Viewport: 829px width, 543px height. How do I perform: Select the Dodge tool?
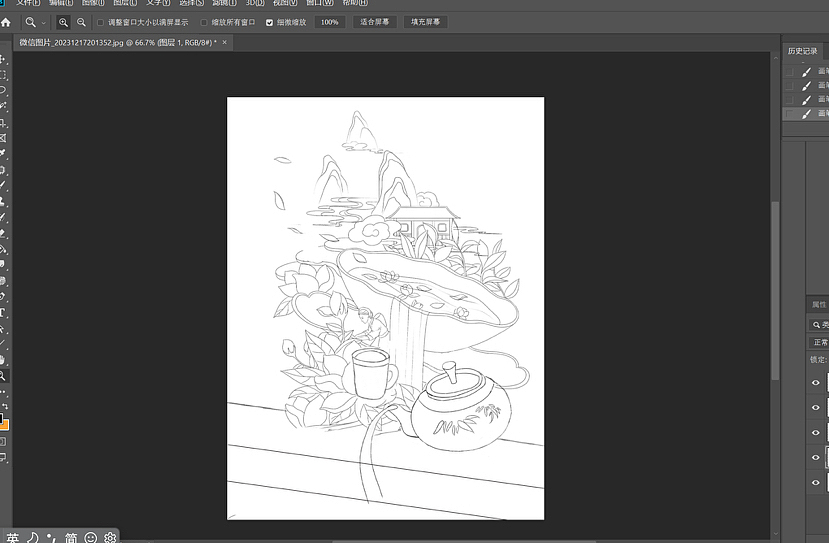(x=3, y=281)
